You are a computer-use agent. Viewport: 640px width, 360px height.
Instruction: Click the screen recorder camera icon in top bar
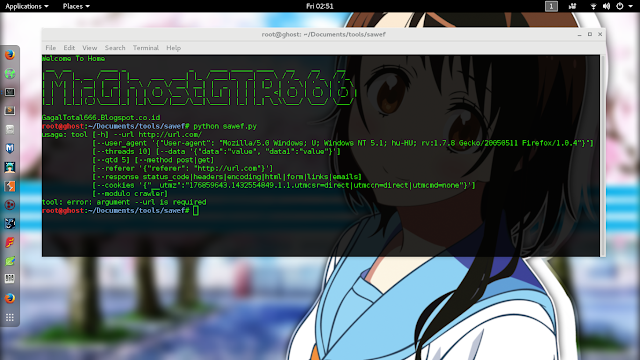click(x=573, y=6)
